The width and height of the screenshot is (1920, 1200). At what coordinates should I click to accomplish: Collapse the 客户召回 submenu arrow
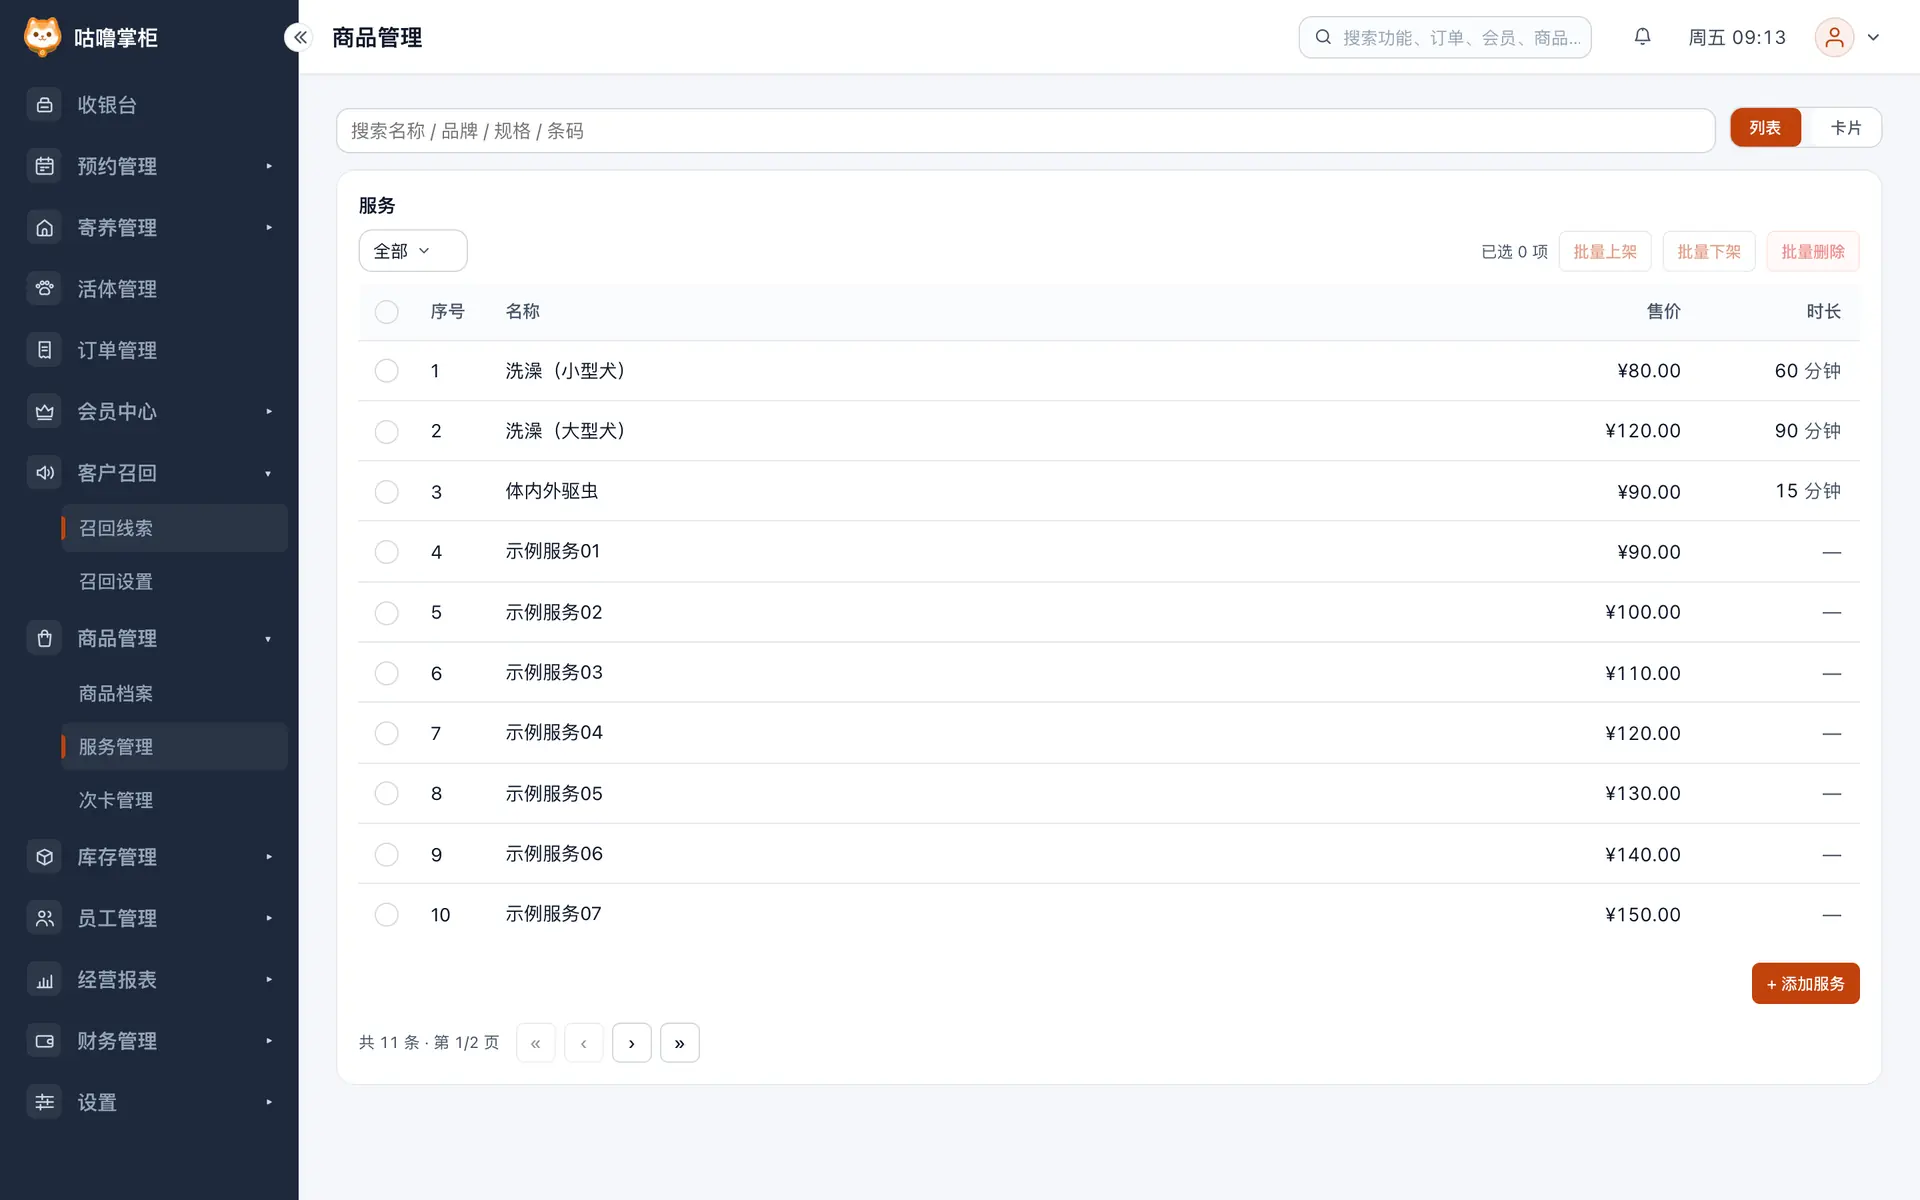(269, 473)
